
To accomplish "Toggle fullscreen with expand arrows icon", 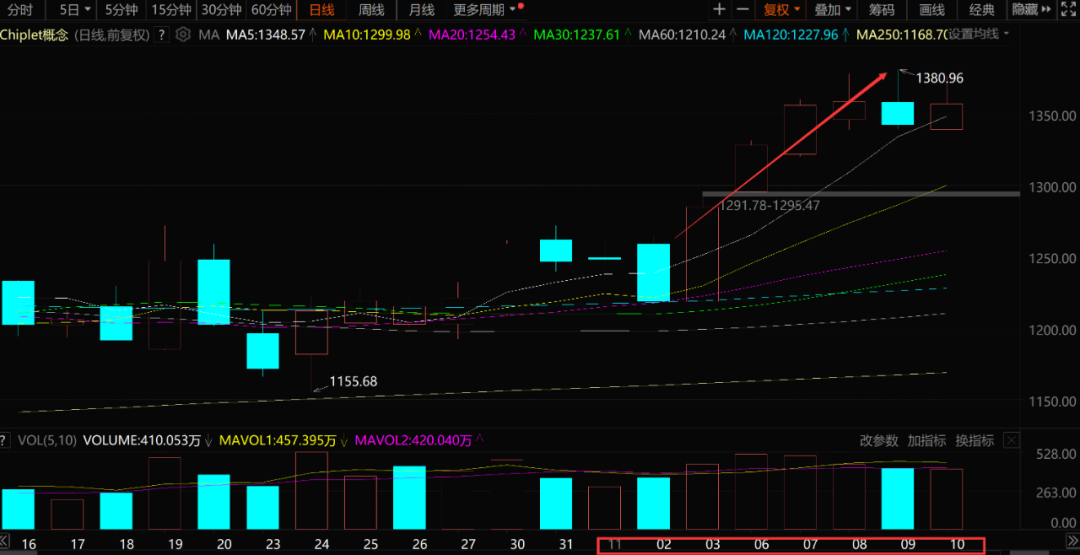I will (1068, 10).
